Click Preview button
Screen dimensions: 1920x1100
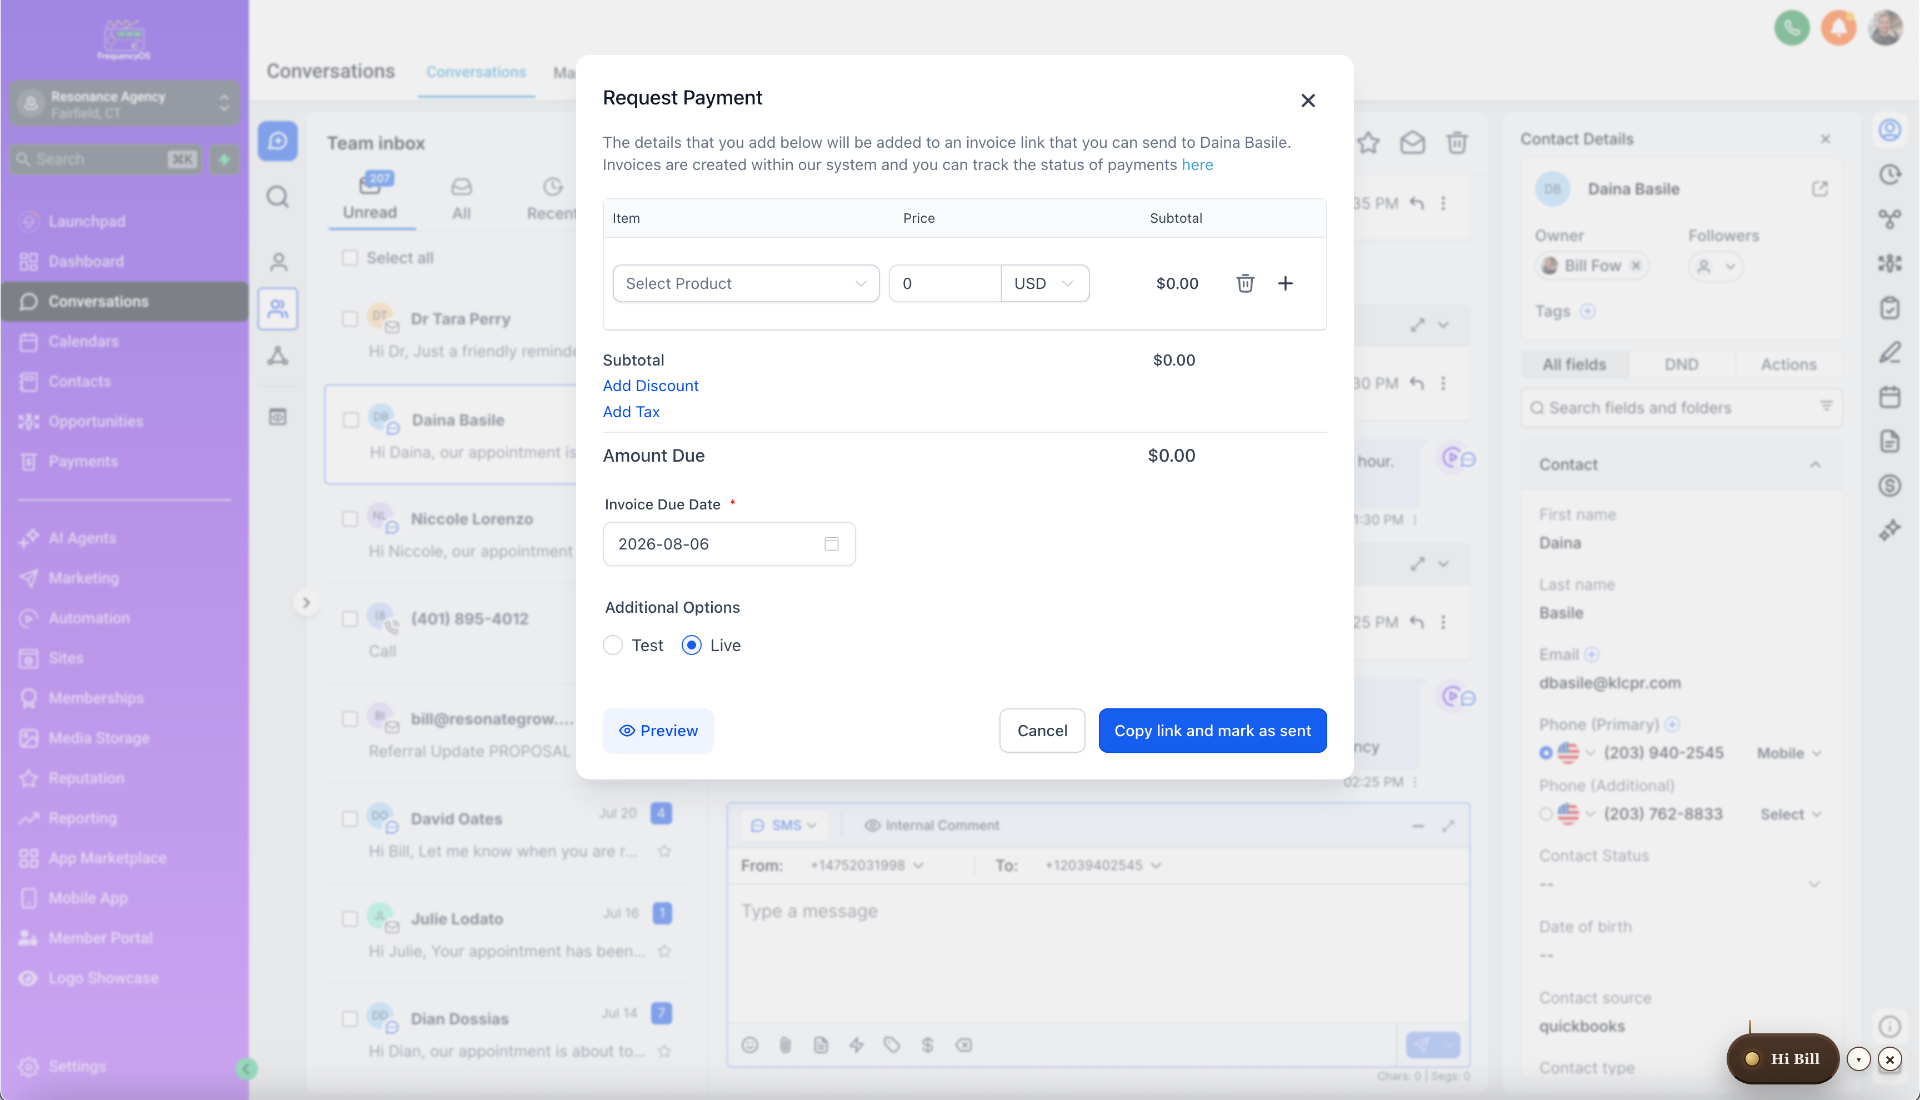[x=658, y=731]
